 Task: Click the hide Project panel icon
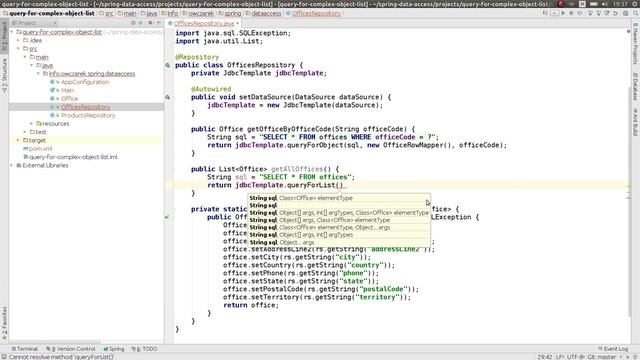point(159,23)
